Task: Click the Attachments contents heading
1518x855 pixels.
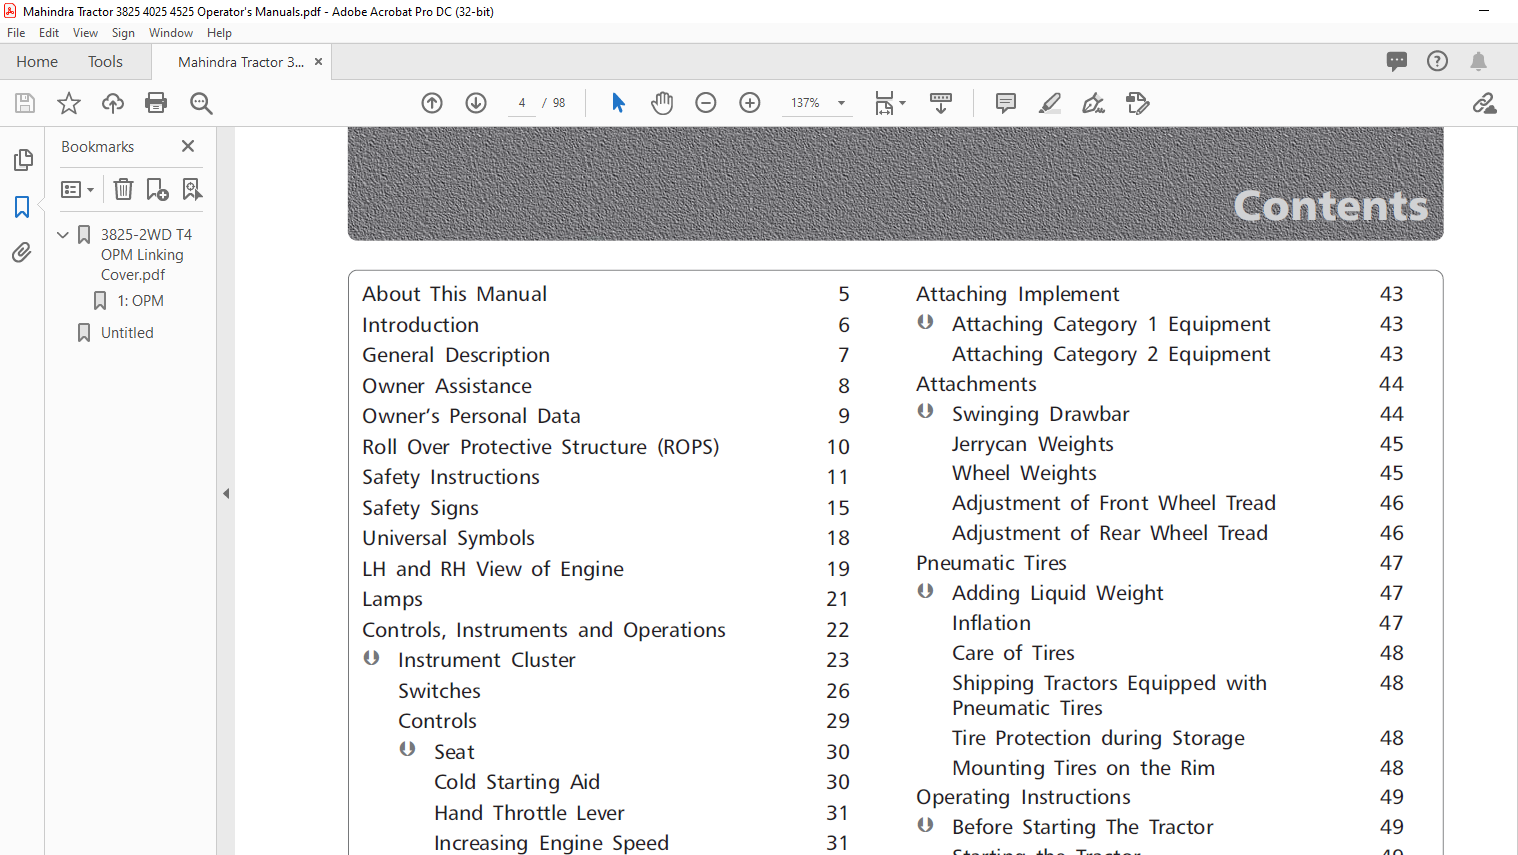Action: (x=976, y=384)
